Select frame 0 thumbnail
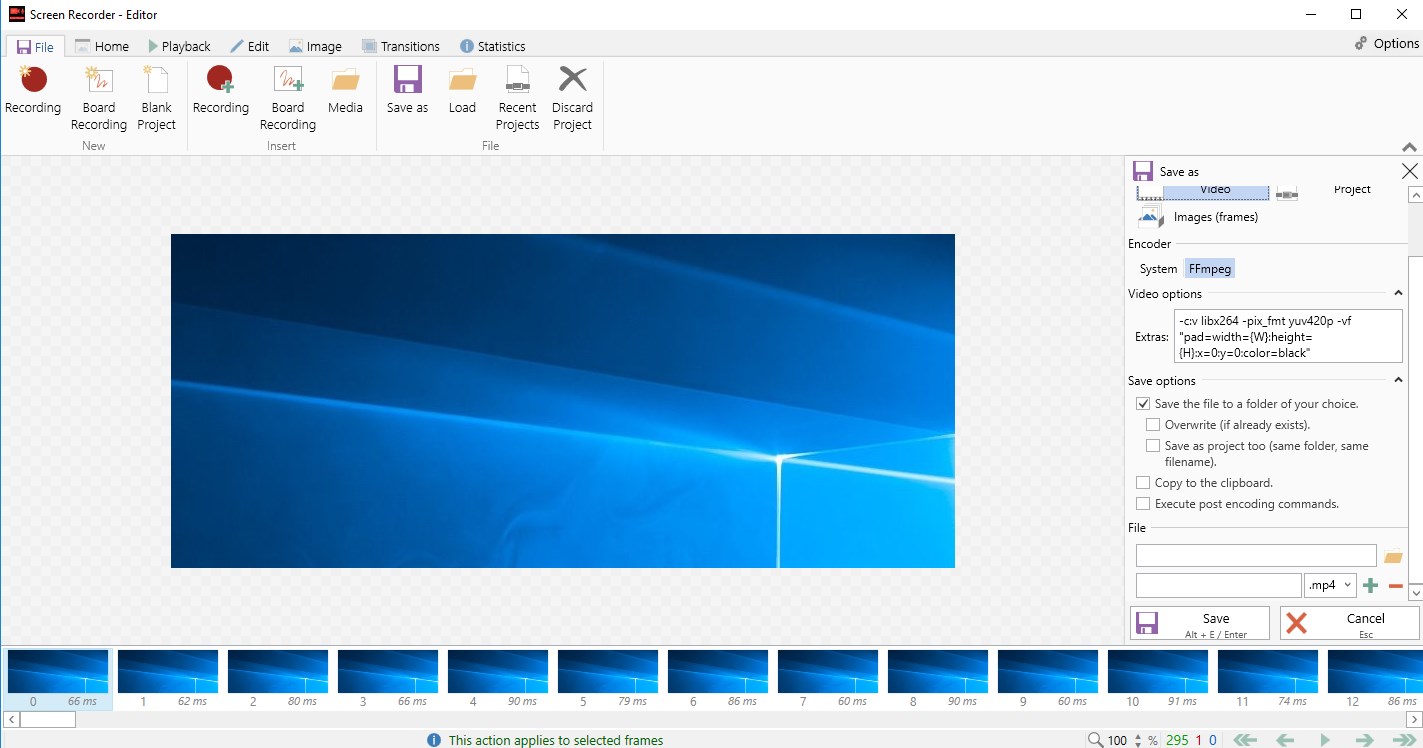1423x748 pixels. point(58,679)
